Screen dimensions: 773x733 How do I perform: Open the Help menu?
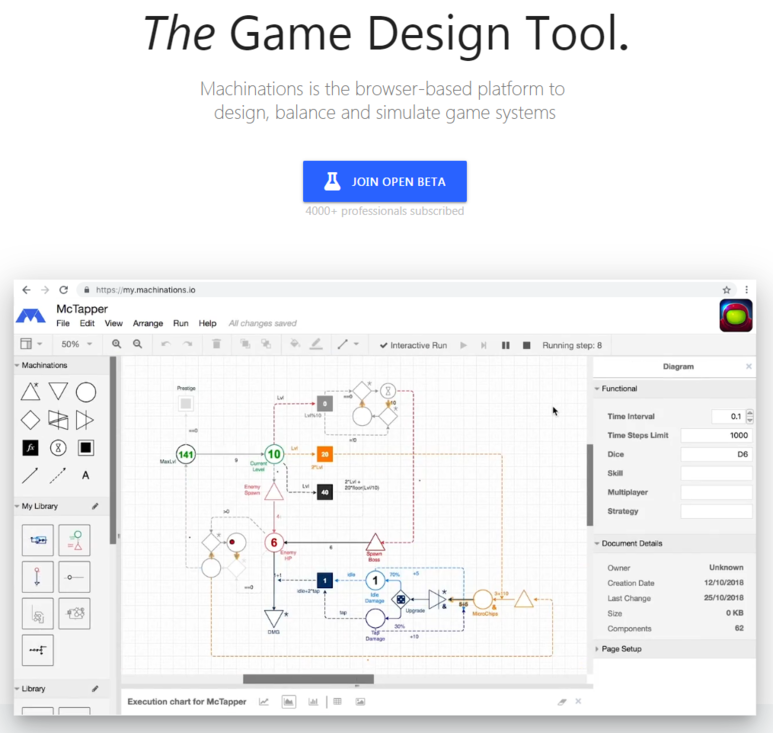tap(208, 323)
